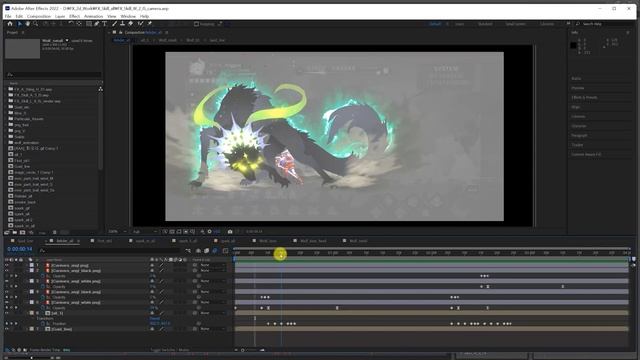
Task: Expand the Particular_Assets folder
Action: point(6,119)
